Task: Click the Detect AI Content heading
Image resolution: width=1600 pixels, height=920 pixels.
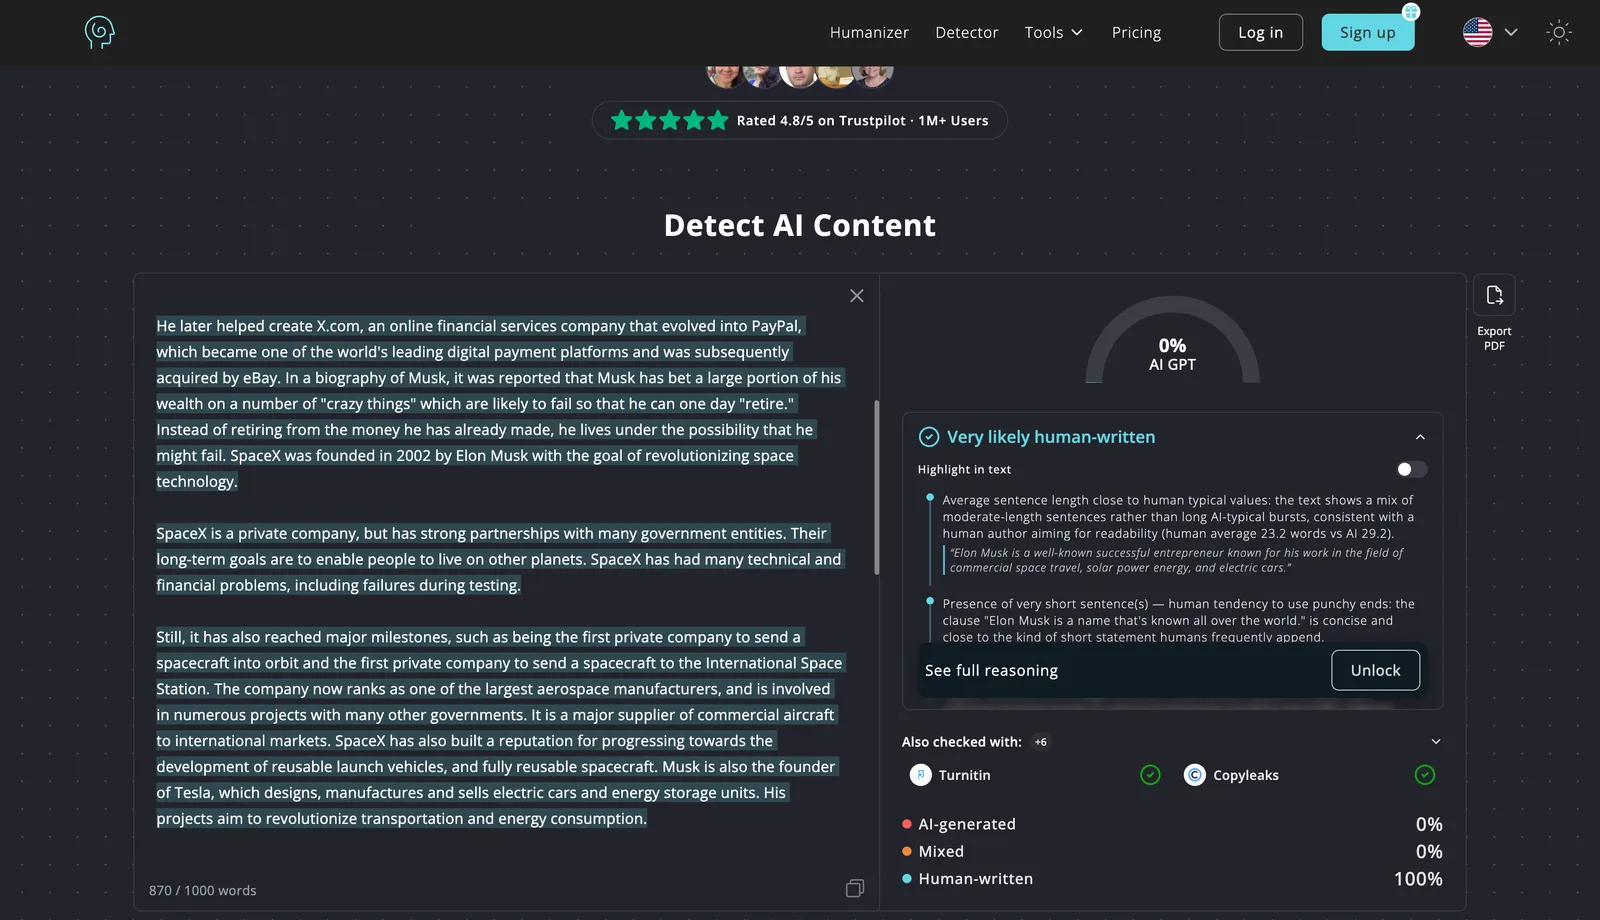Action: coord(799,225)
